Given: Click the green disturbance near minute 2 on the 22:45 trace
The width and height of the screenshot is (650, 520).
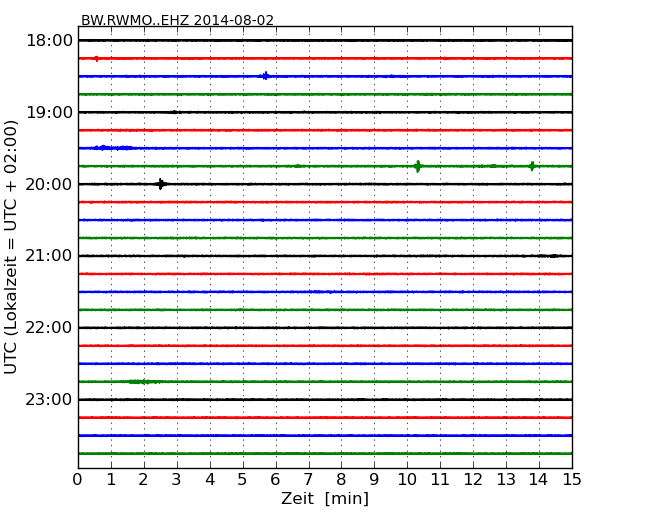Looking at the screenshot, I should tap(143, 381).
